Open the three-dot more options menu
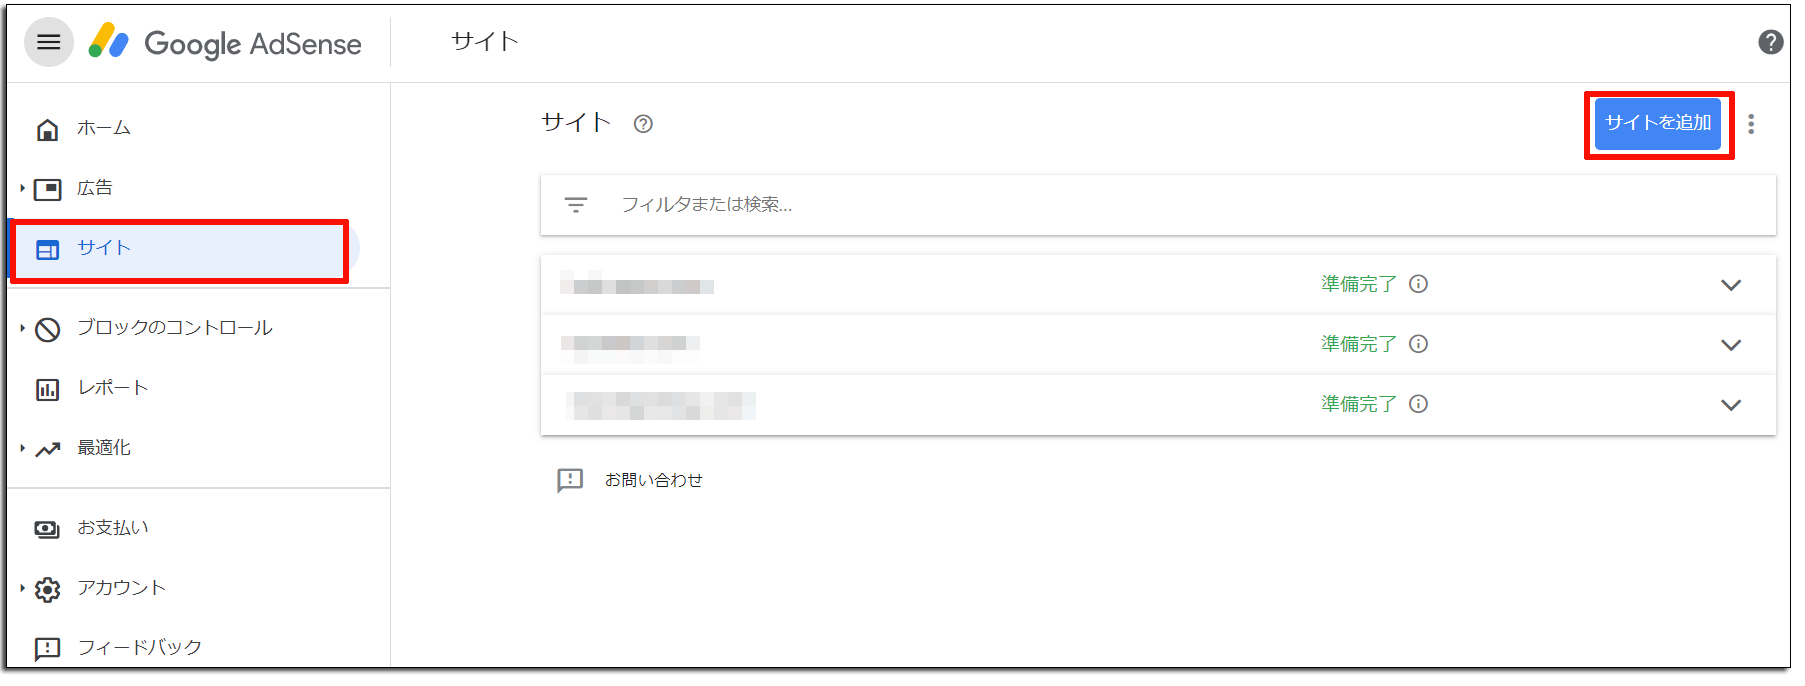Image resolution: width=1805 pixels, height=686 pixels. tap(1750, 124)
